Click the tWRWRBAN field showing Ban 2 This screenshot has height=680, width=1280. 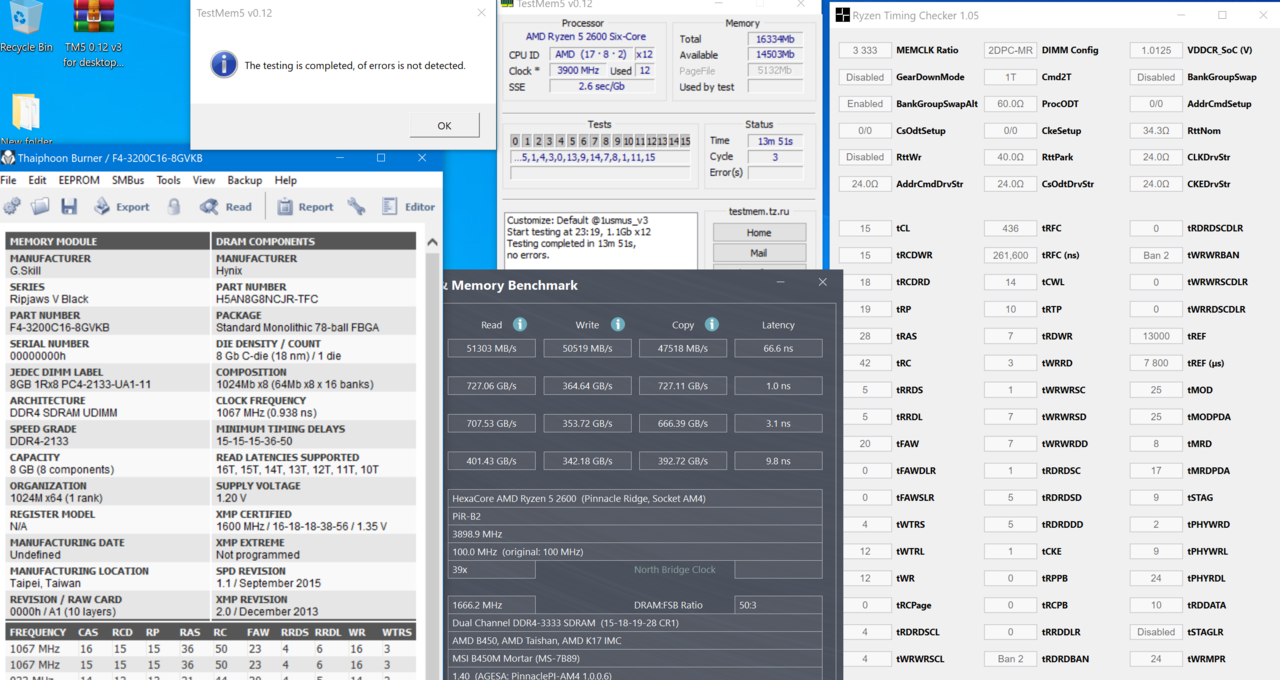point(1156,255)
